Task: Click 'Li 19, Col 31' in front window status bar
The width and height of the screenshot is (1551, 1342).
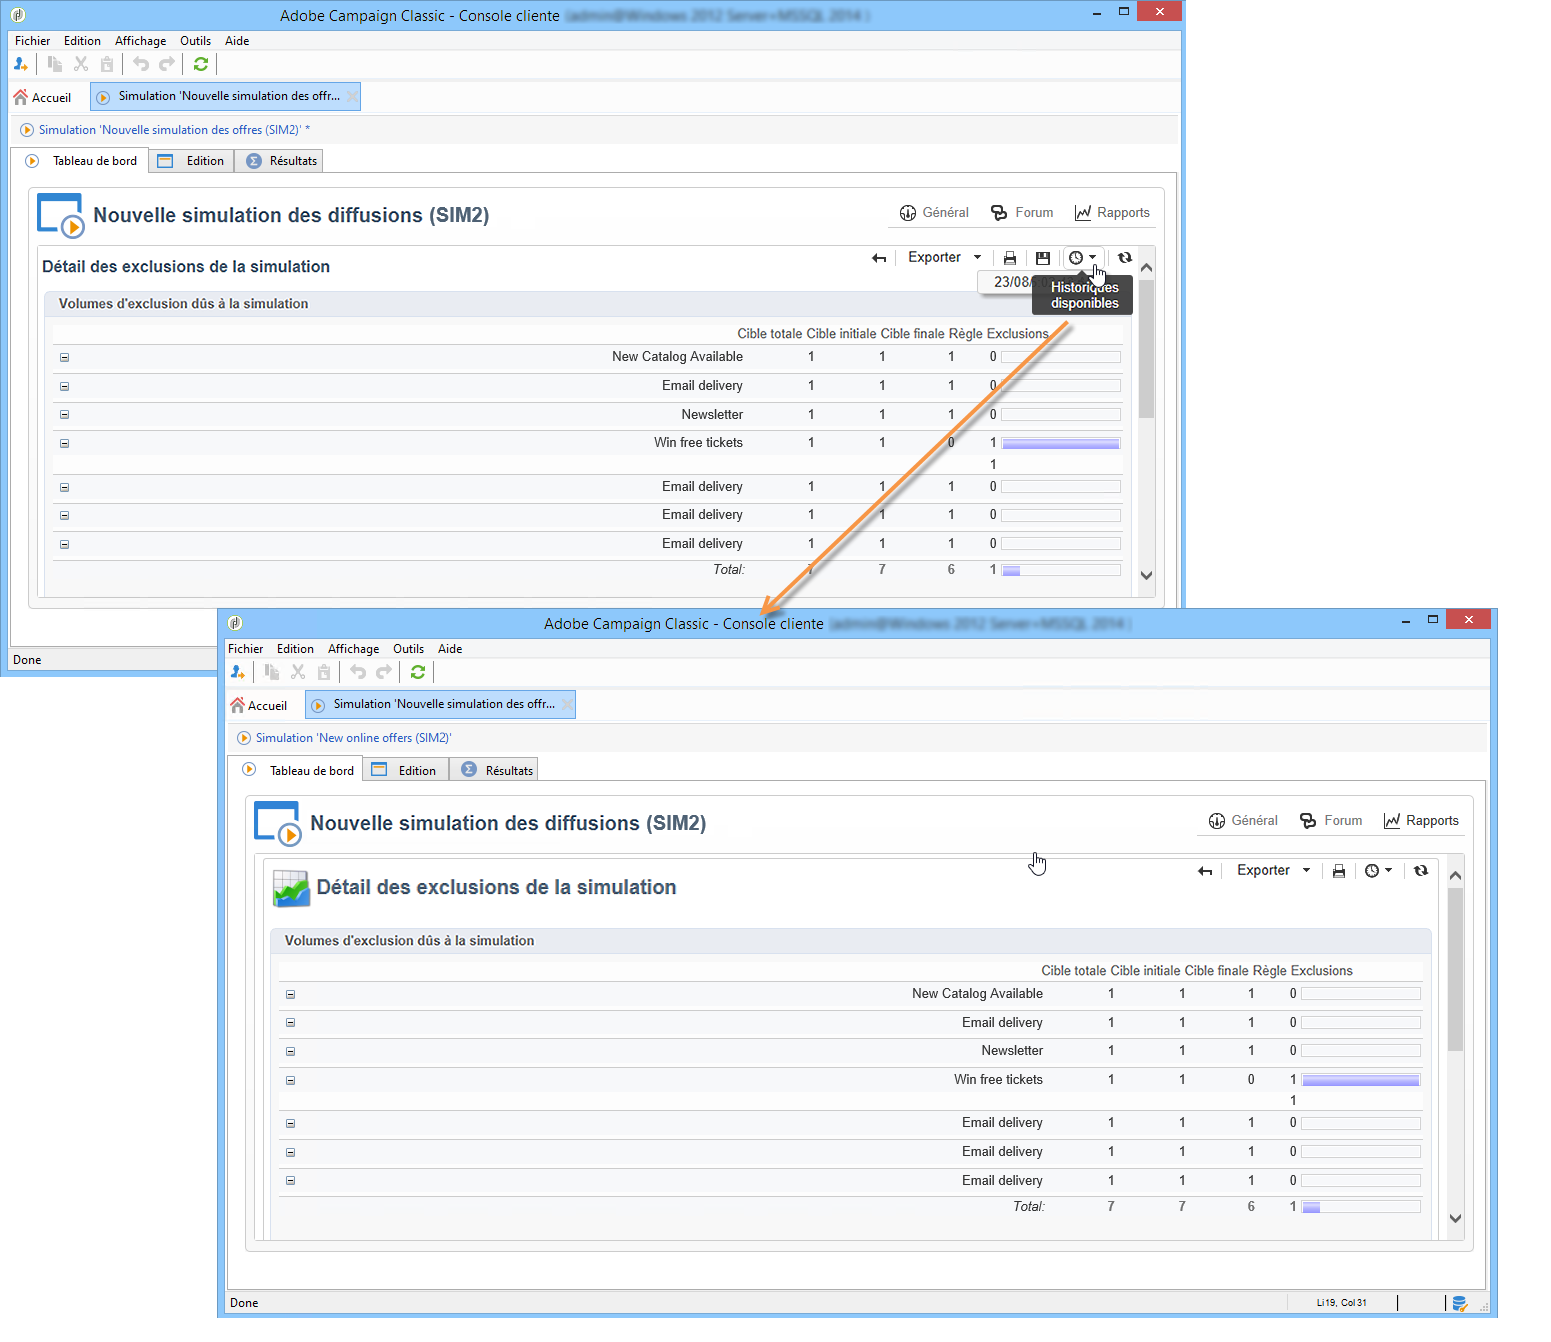Action: click(x=1342, y=1303)
